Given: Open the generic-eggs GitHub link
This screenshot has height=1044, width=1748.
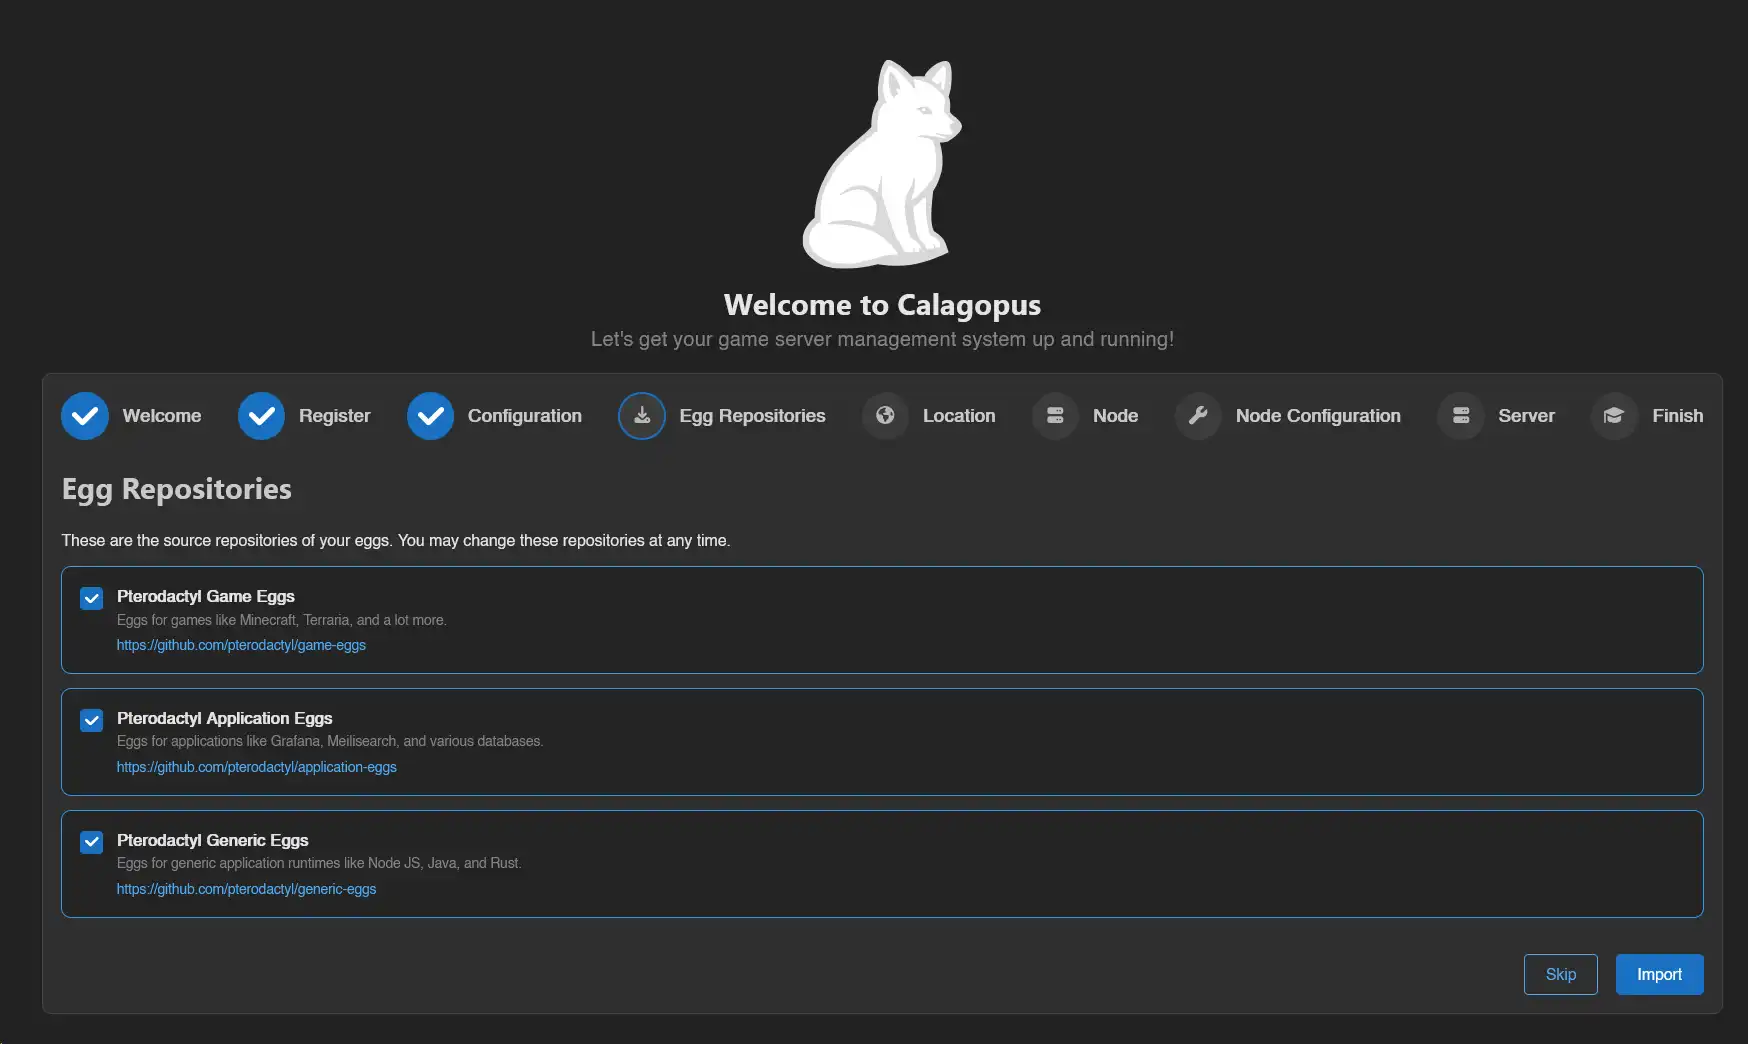Looking at the screenshot, I should [246, 889].
